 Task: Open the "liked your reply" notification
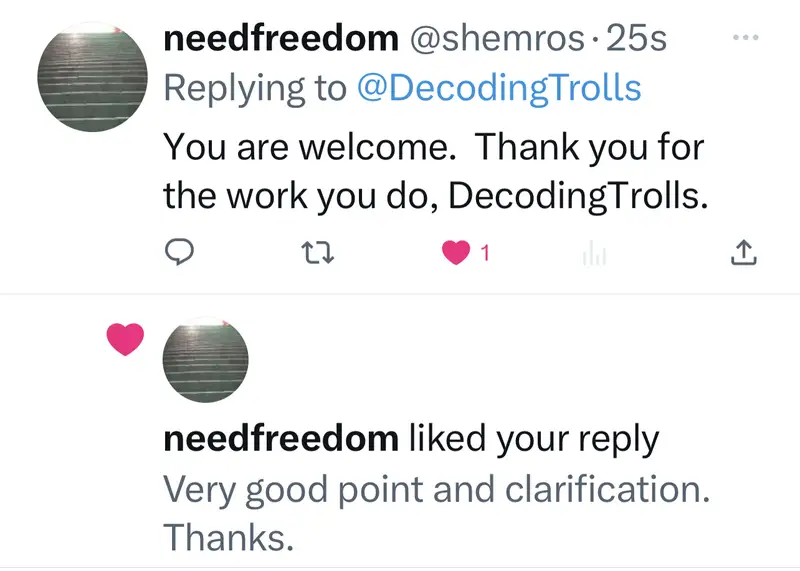coord(535,438)
